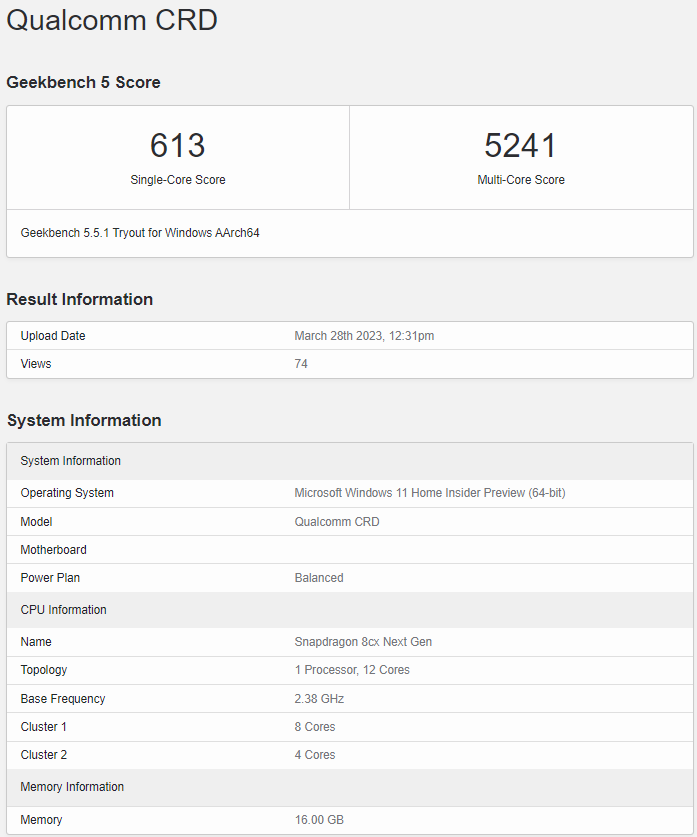
Task: Select the Model value Qualcomm CRD
Action: pyautogui.click(x=337, y=522)
